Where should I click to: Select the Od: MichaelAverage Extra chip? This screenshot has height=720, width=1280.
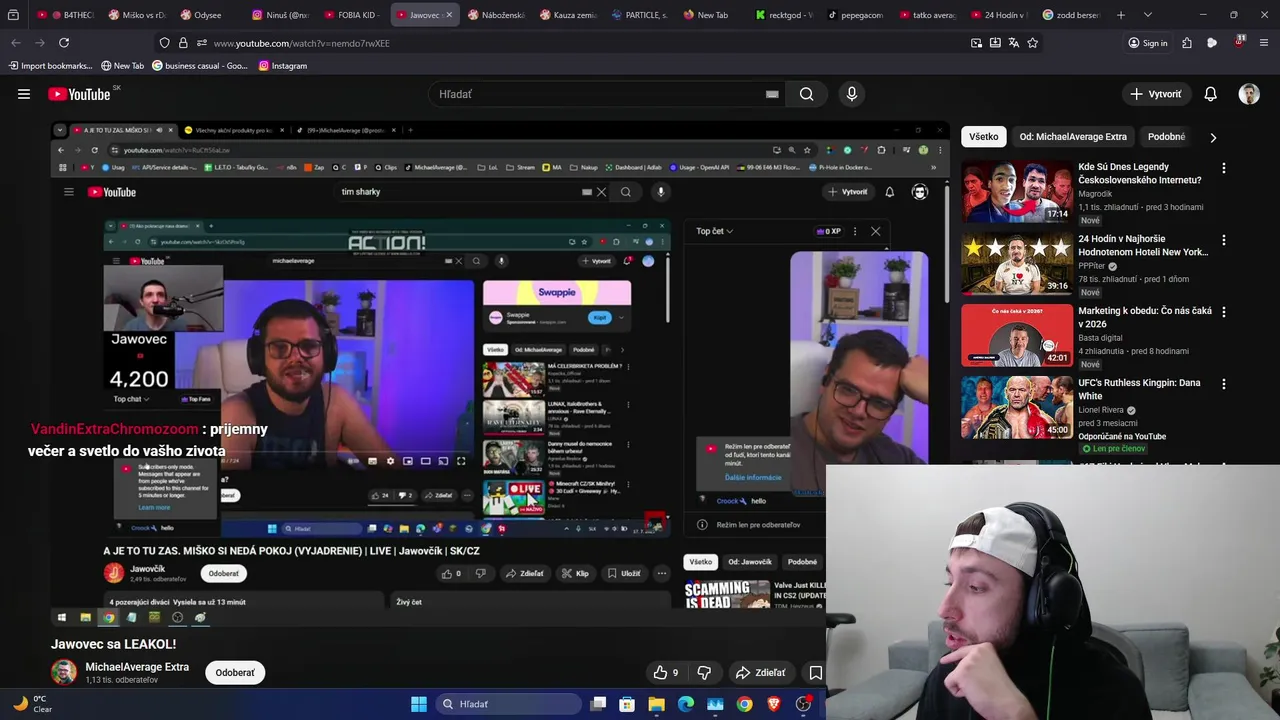[x=1073, y=137]
